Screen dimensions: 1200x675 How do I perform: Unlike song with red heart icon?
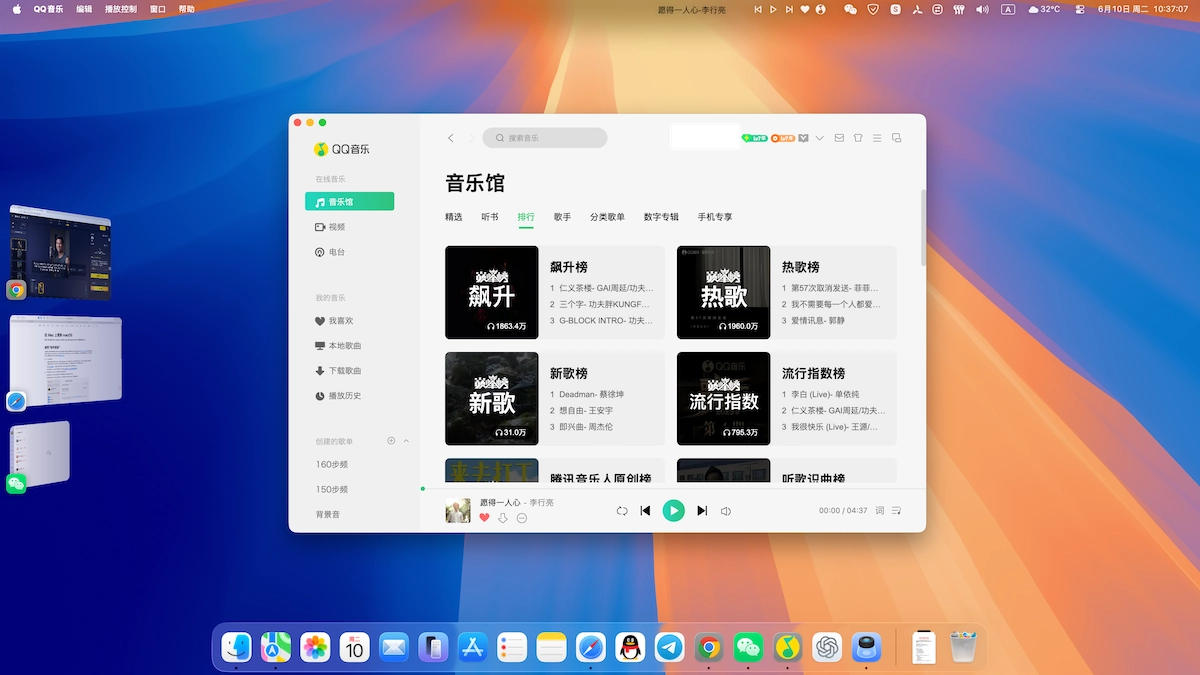(x=485, y=518)
